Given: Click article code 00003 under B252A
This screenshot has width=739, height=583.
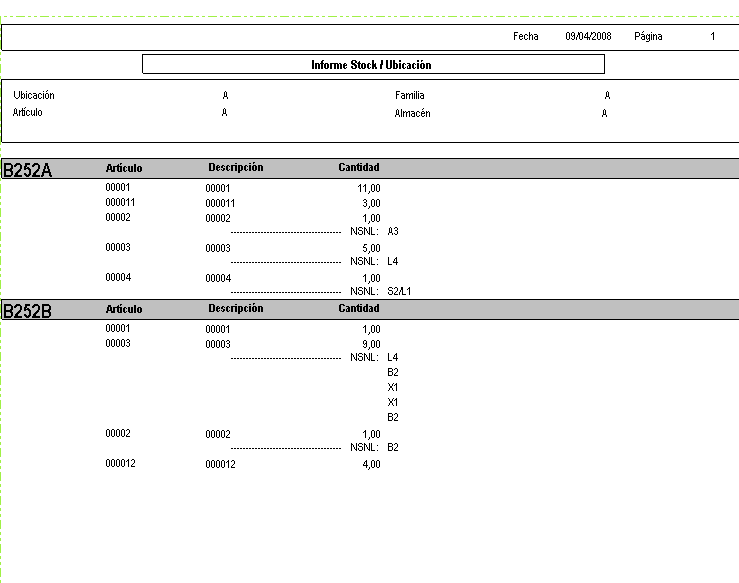Looking at the screenshot, I should tap(118, 247).
